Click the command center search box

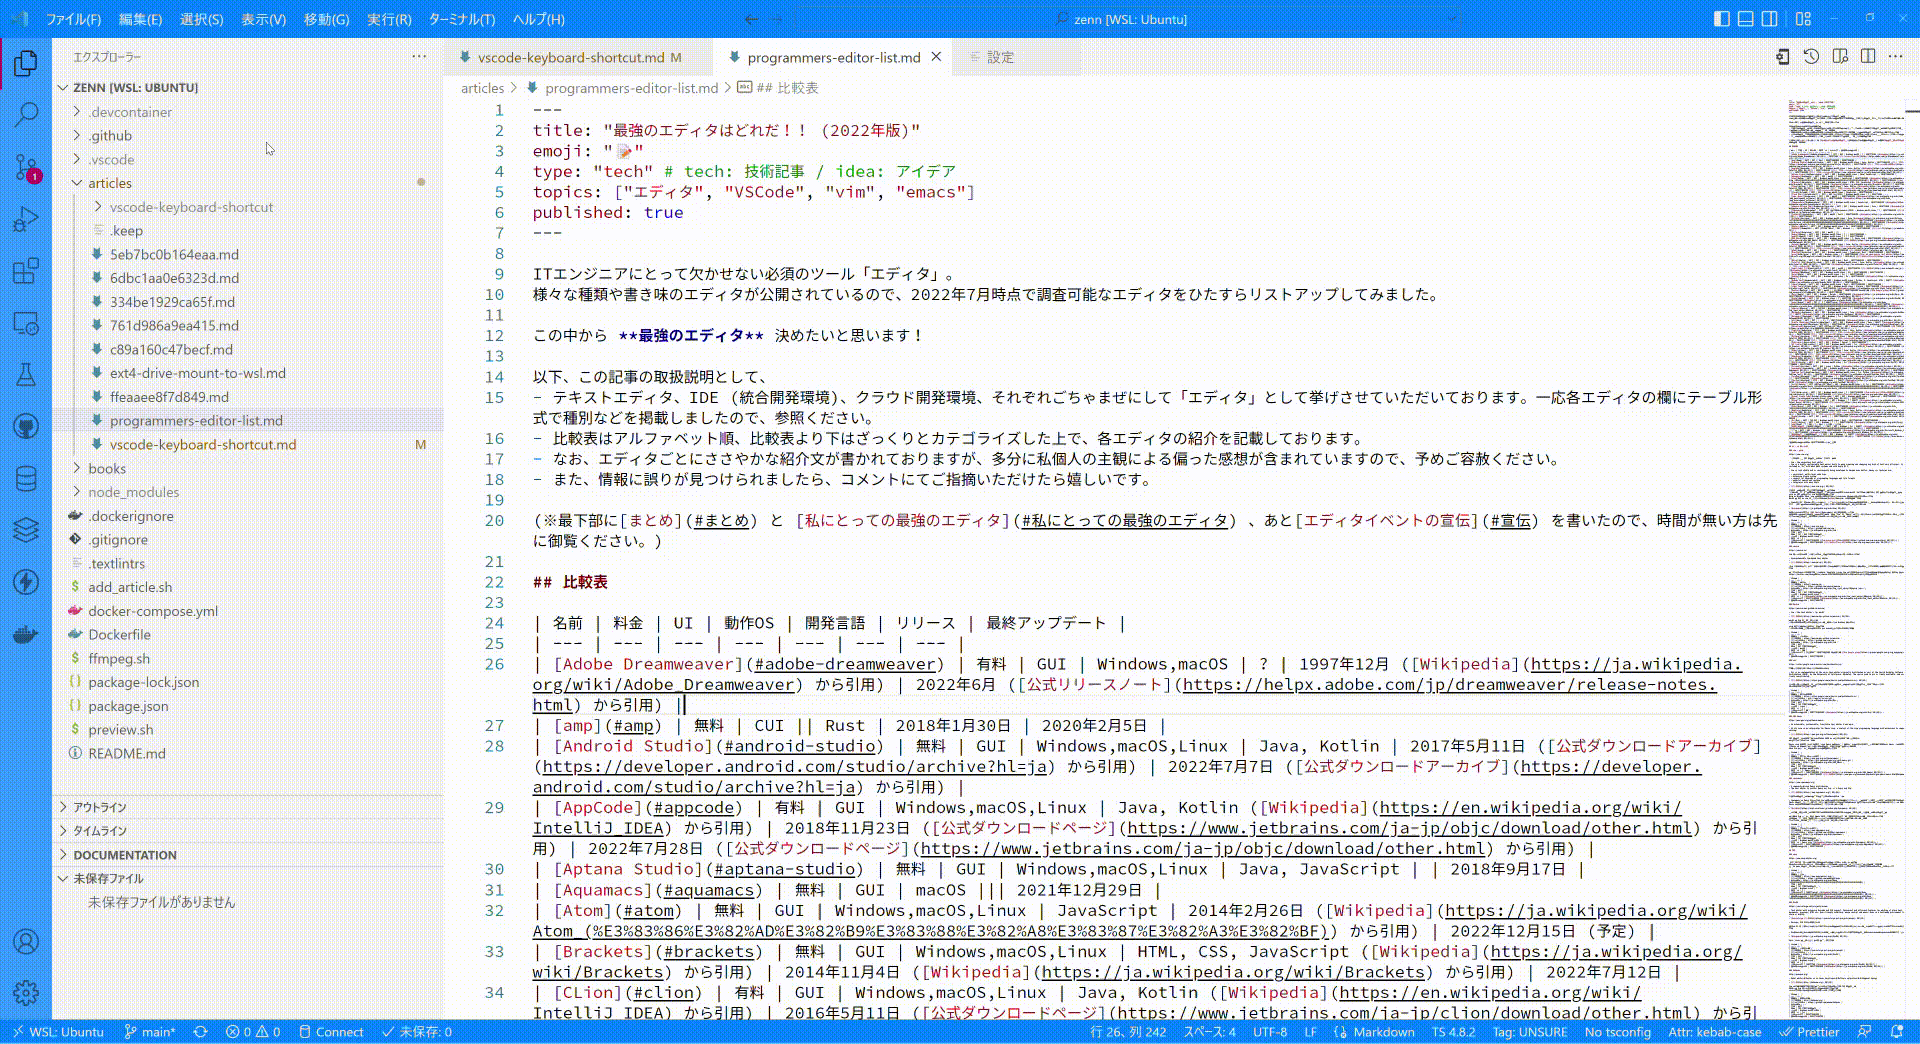click(x=1130, y=19)
